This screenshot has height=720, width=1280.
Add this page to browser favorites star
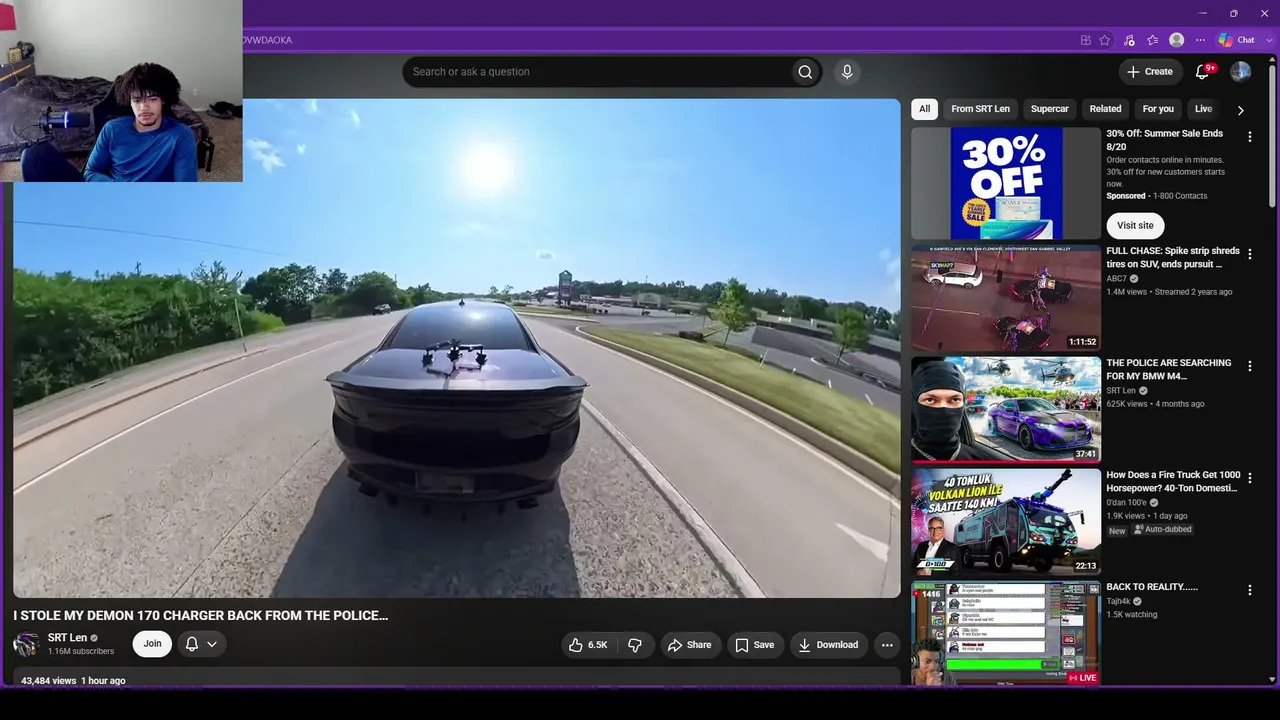[1105, 40]
